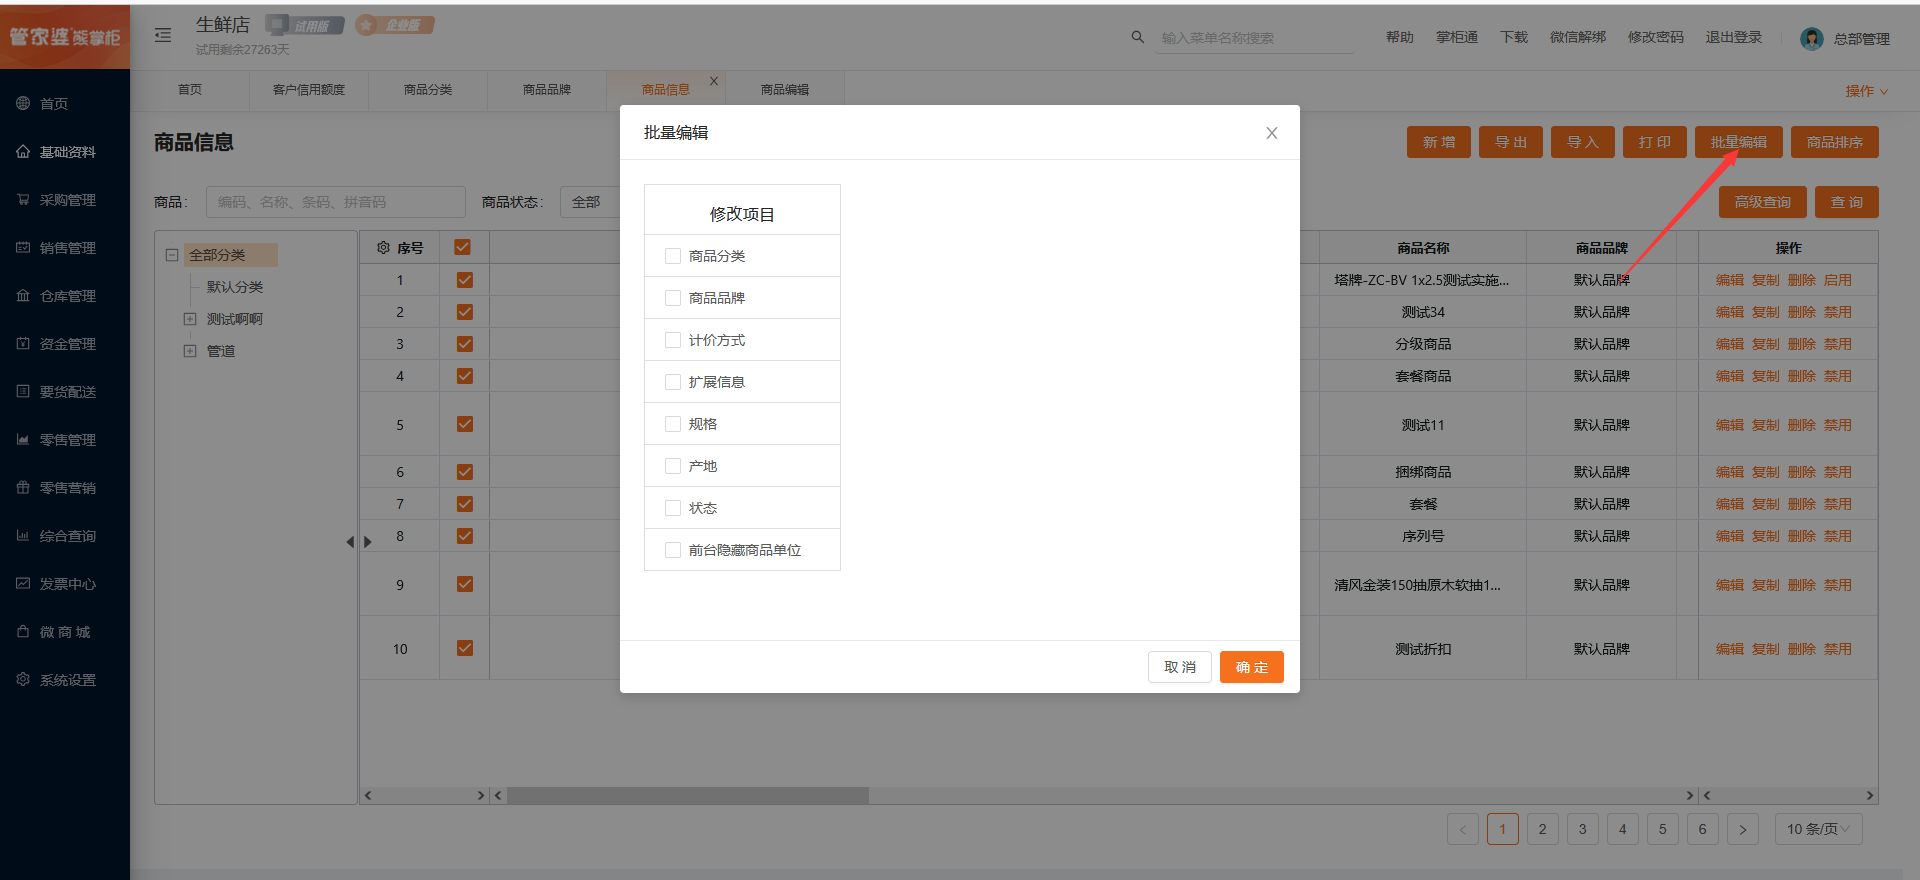Click 取消 in the batch edit dialog
The height and width of the screenshot is (880, 1920).
pos(1180,667)
